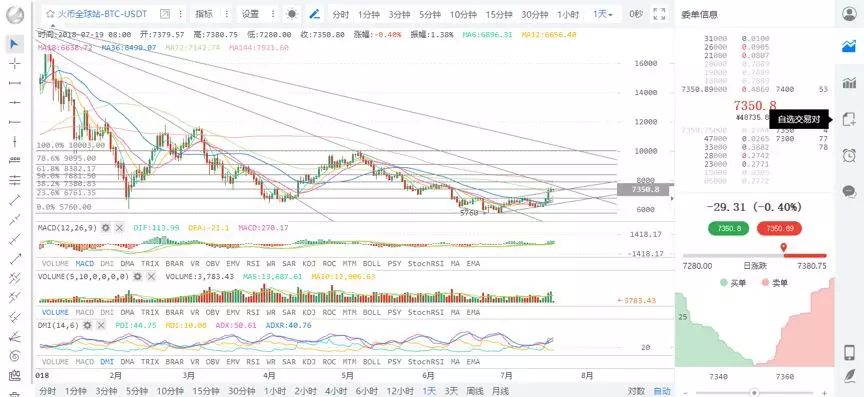Open the 设置 settings menu
This screenshot has width=864, height=397.
(x=250, y=14)
